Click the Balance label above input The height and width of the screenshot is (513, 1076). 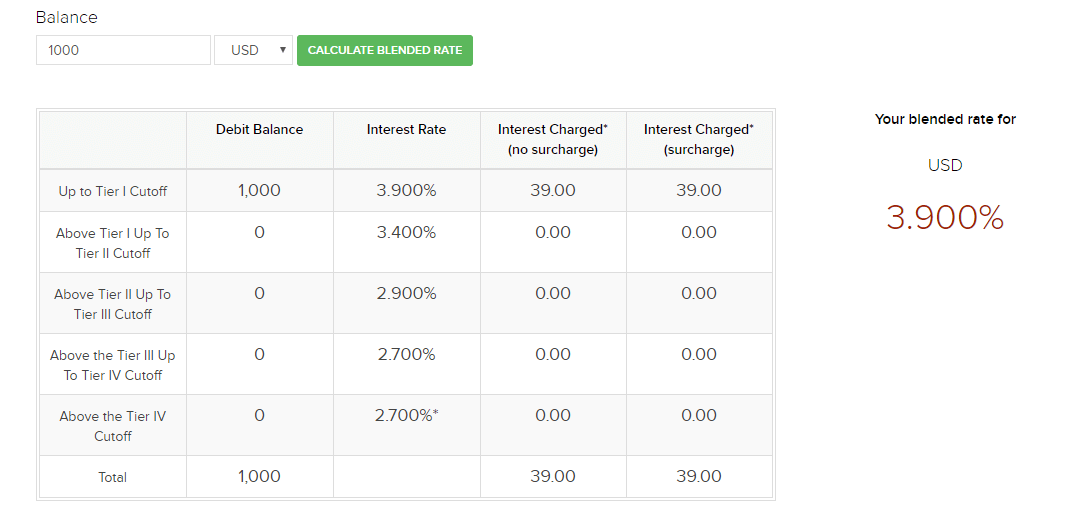67,18
